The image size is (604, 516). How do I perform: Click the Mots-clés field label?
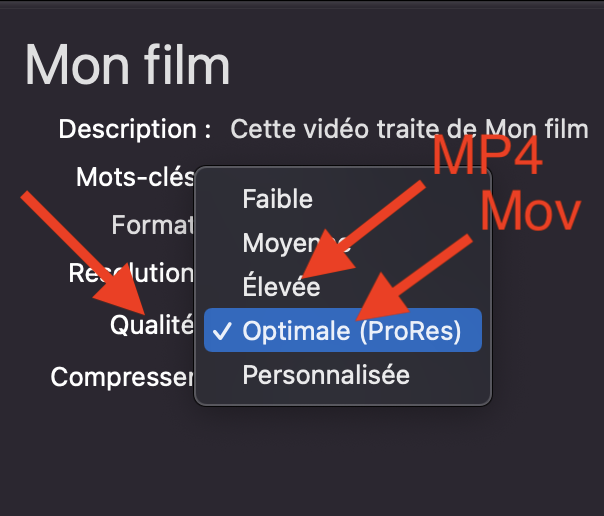click(135, 177)
